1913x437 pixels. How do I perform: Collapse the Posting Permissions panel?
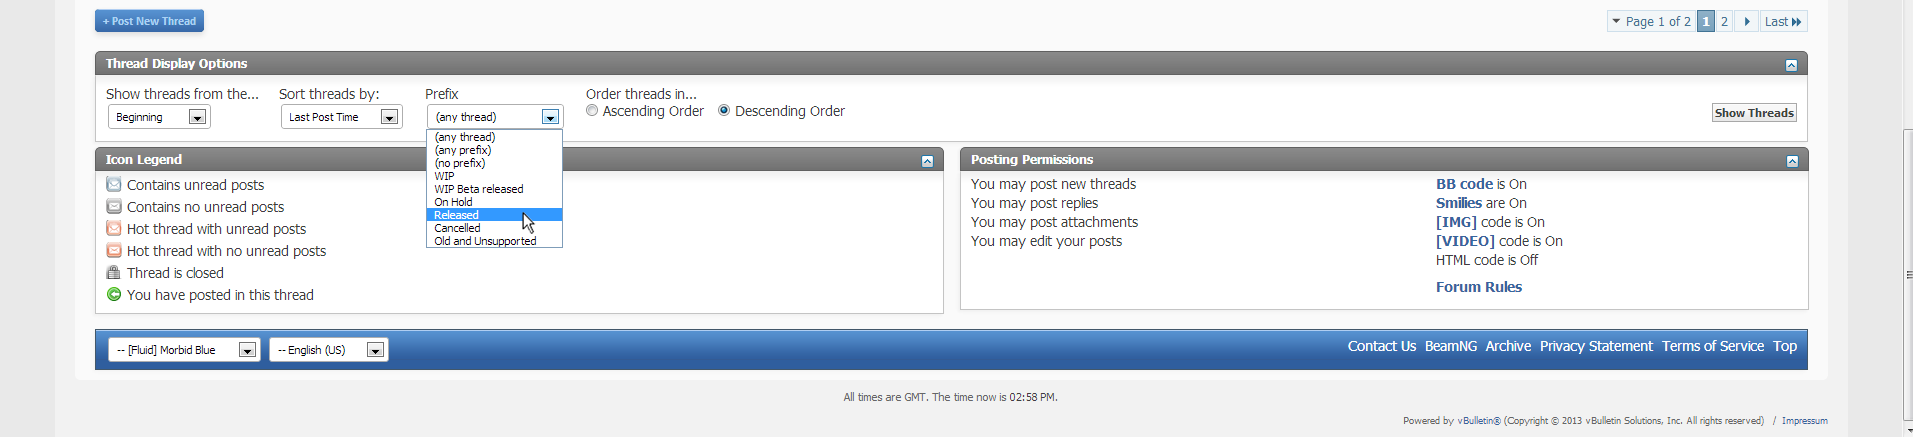[x=1792, y=161]
